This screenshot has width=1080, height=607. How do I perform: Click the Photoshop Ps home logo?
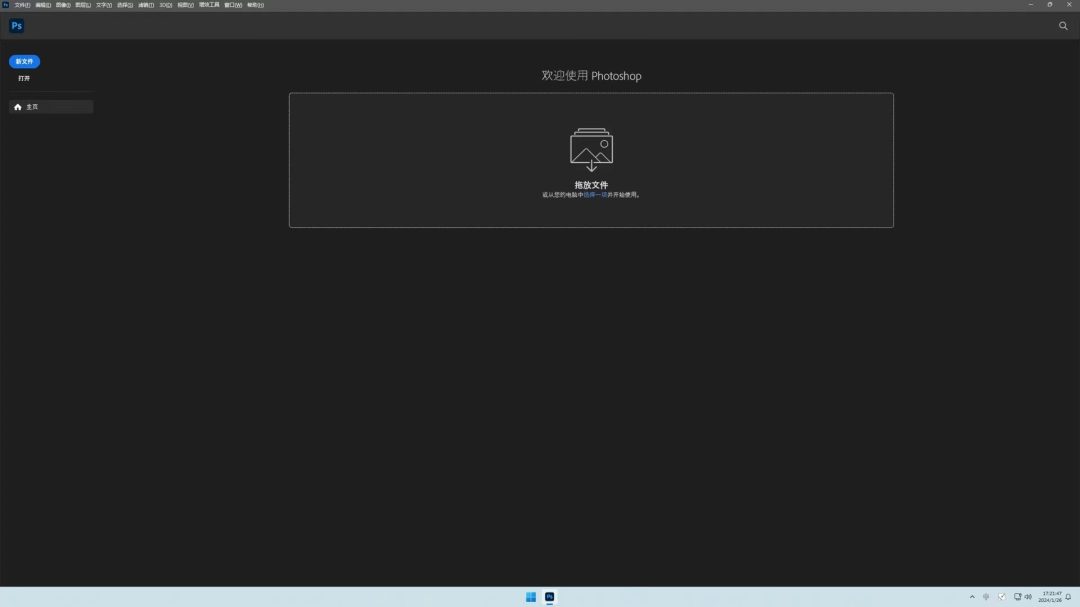click(17, 25)
